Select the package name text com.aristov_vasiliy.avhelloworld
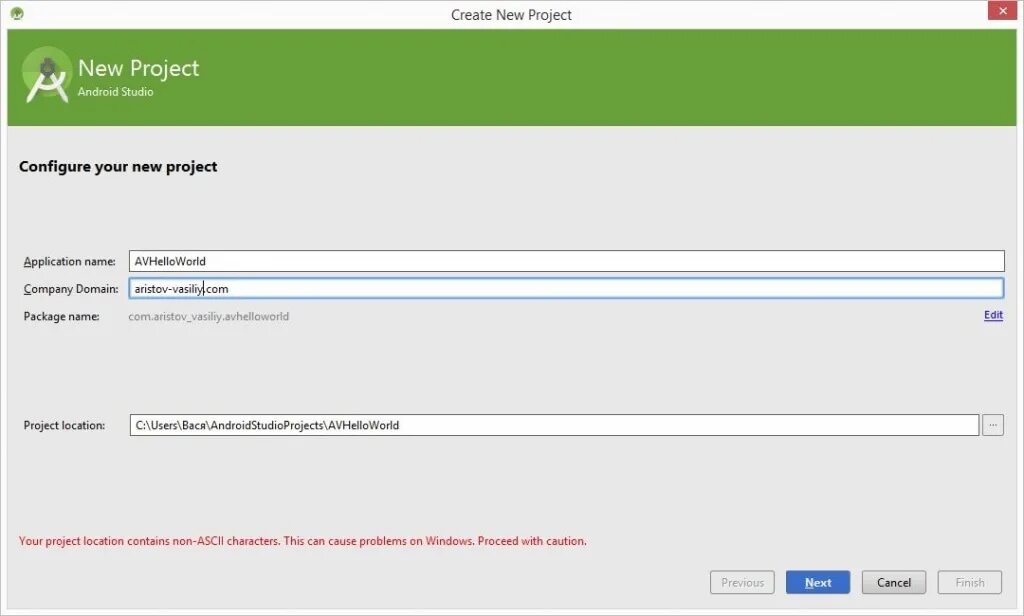The height and width of the screenshot is (616, 1024). point(208,316)
